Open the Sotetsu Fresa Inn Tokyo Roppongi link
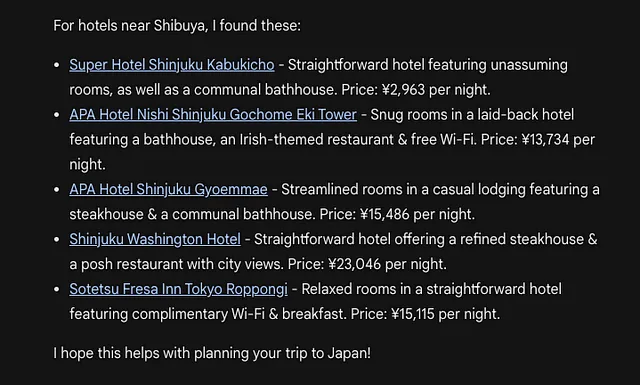The width and height of the screenshot is (640, 385). pyautogui.click(x=178, y=289)
